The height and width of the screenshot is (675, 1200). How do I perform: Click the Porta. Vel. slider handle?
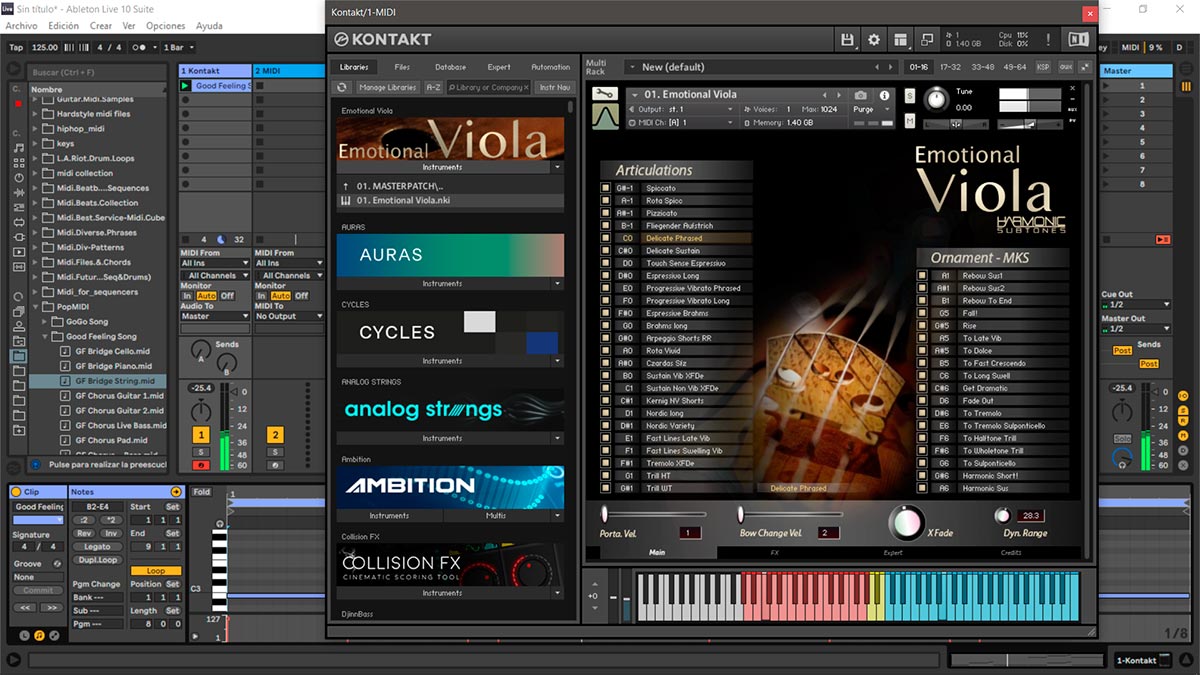point(604,514)
